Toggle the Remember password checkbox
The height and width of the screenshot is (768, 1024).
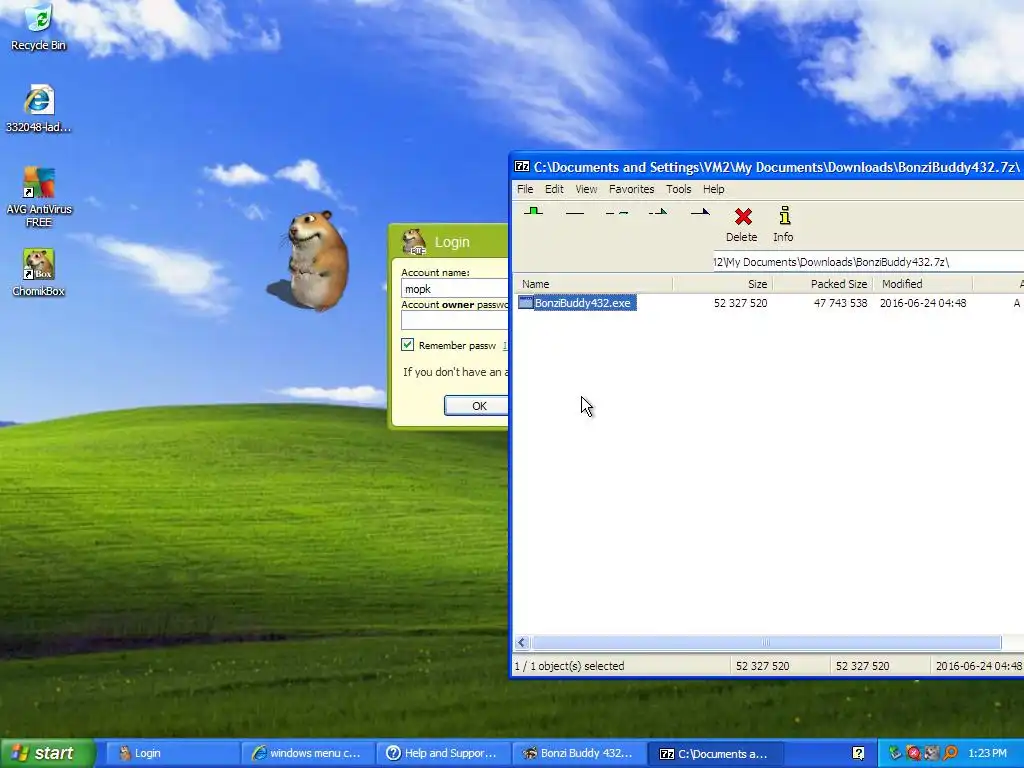tap(408, 345)
